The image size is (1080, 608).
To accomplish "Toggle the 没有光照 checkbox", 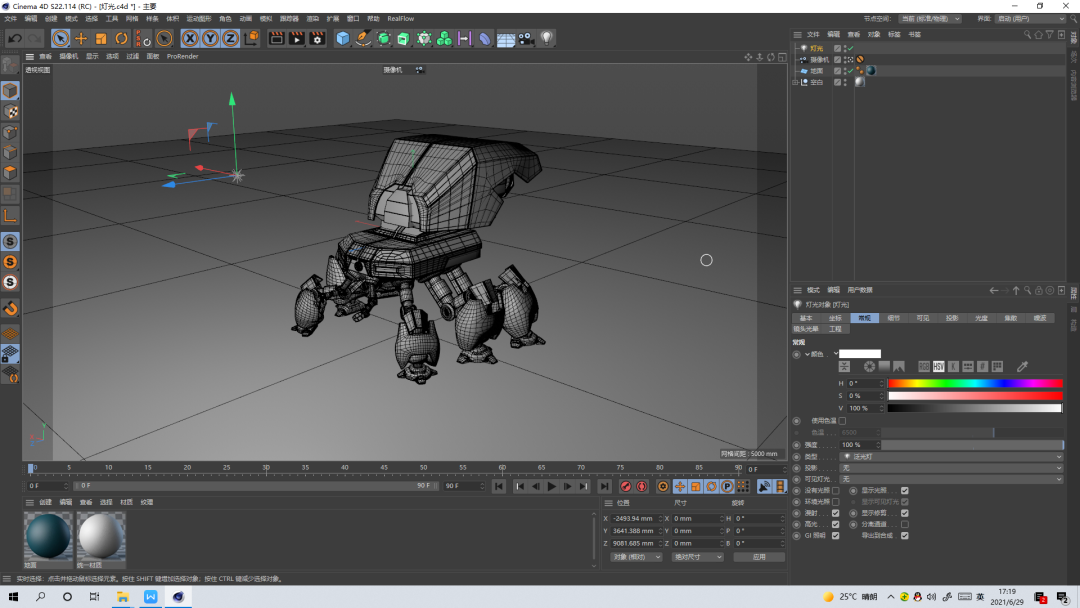I will pyautogui.click(x=835, y=491).
